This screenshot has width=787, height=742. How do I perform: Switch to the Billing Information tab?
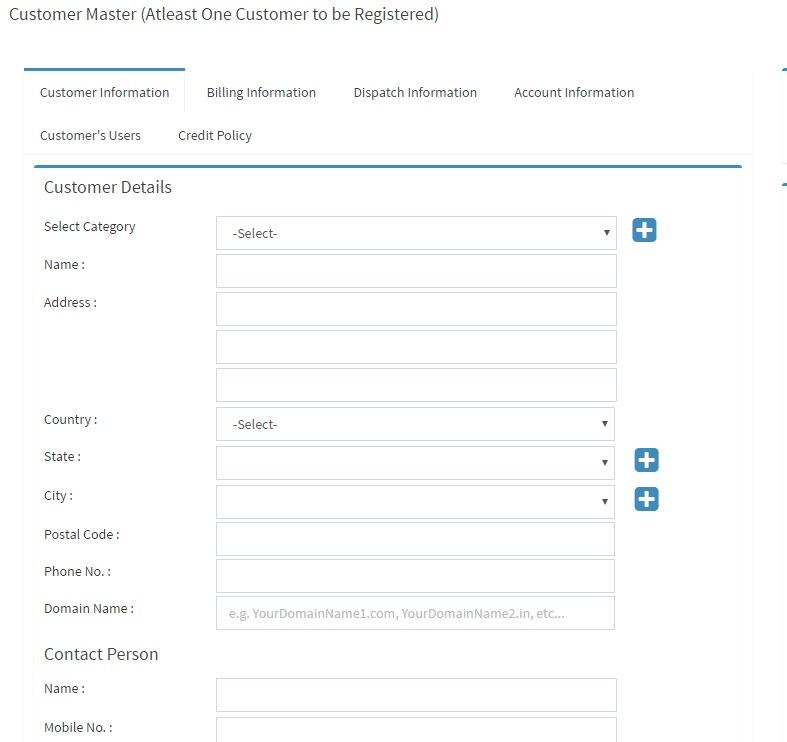point(261,92)
